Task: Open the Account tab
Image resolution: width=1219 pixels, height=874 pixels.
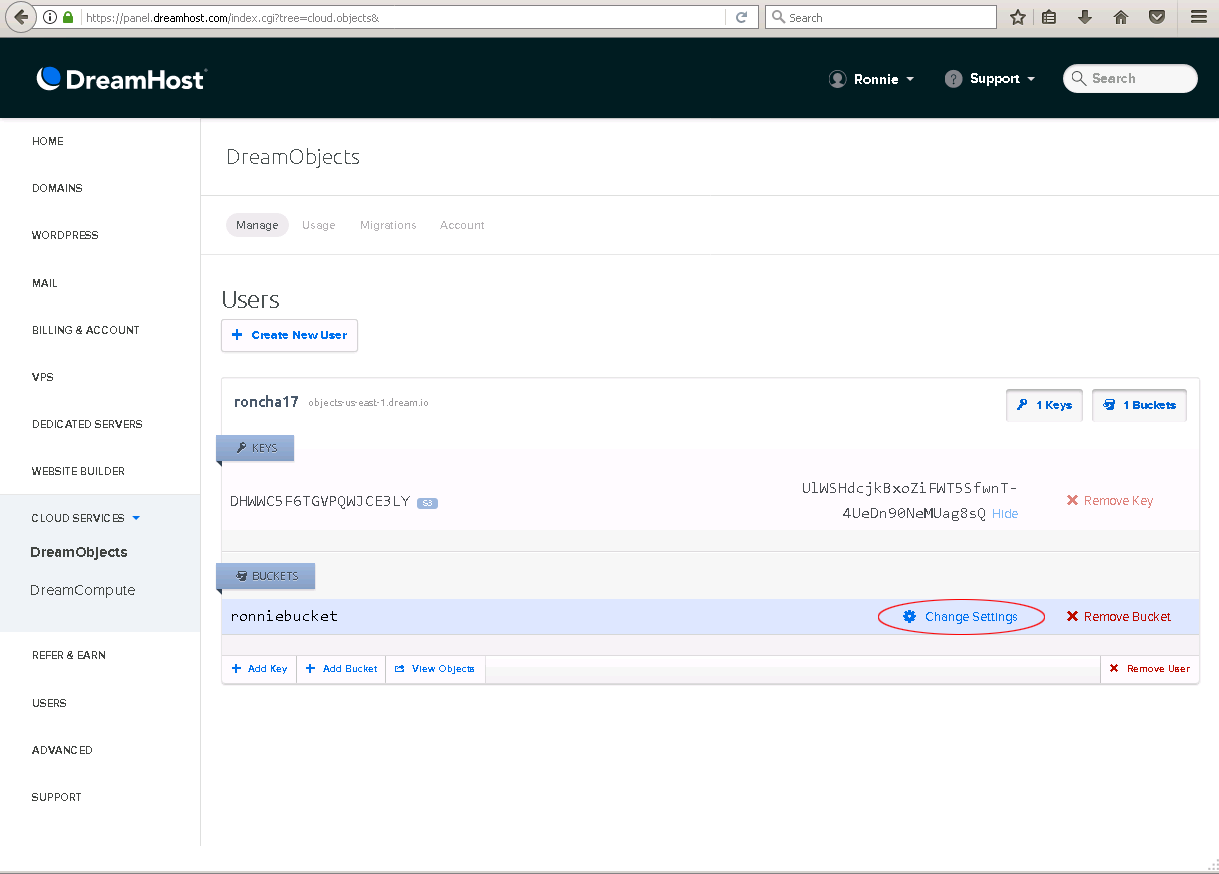Action: [462, 225]
